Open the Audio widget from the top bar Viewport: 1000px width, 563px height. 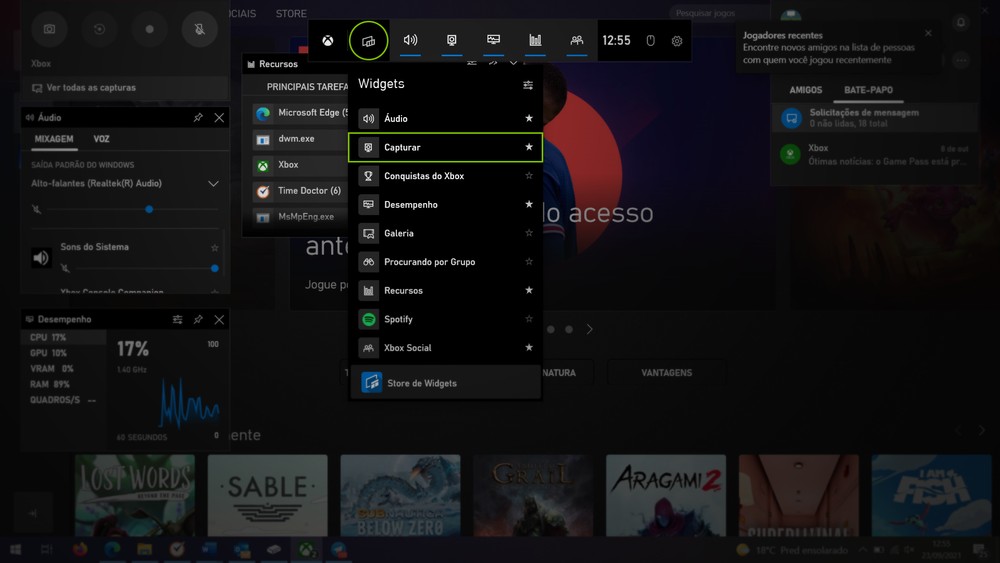[x=410, y=41]
